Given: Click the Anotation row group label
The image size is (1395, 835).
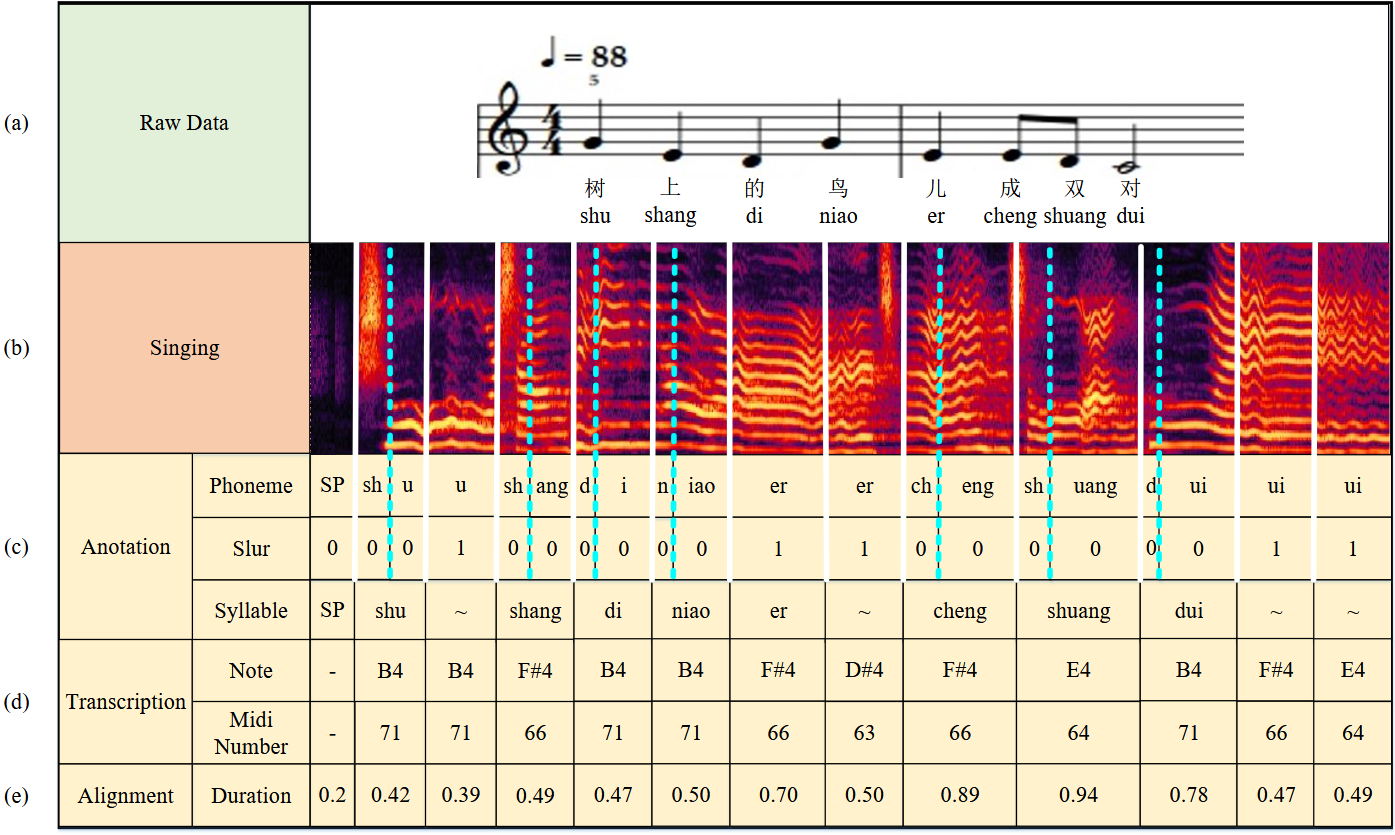Looking at the screenshot, I should pos(126,547).
